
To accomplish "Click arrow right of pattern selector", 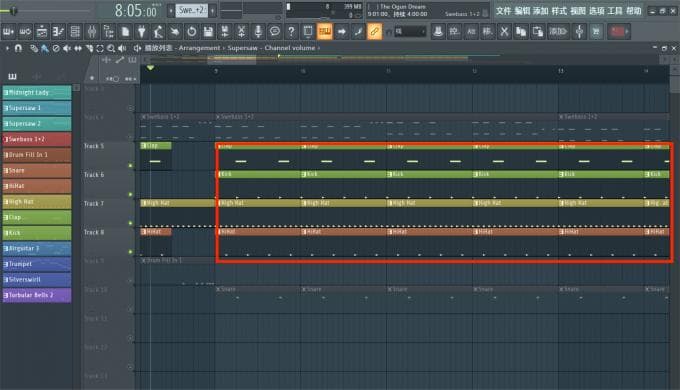I will (212, 10).
